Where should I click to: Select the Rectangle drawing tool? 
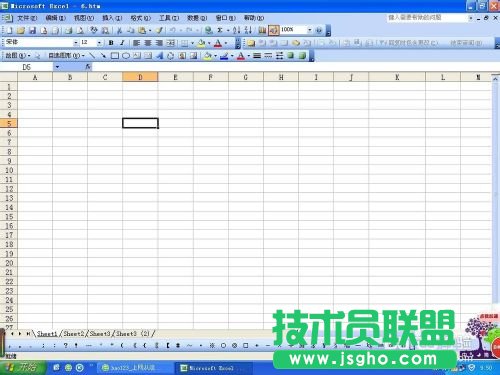point(115,56)
